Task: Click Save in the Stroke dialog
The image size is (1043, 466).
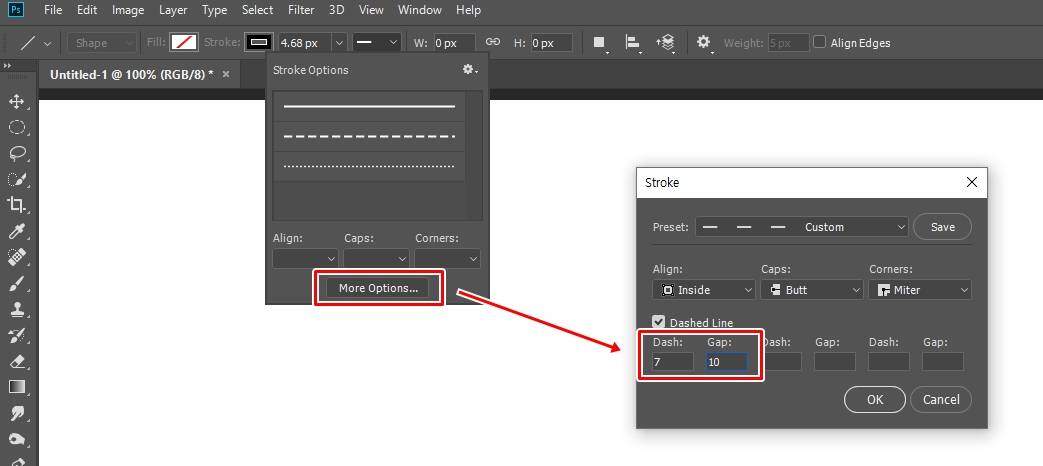Action: tap(943, 227)
